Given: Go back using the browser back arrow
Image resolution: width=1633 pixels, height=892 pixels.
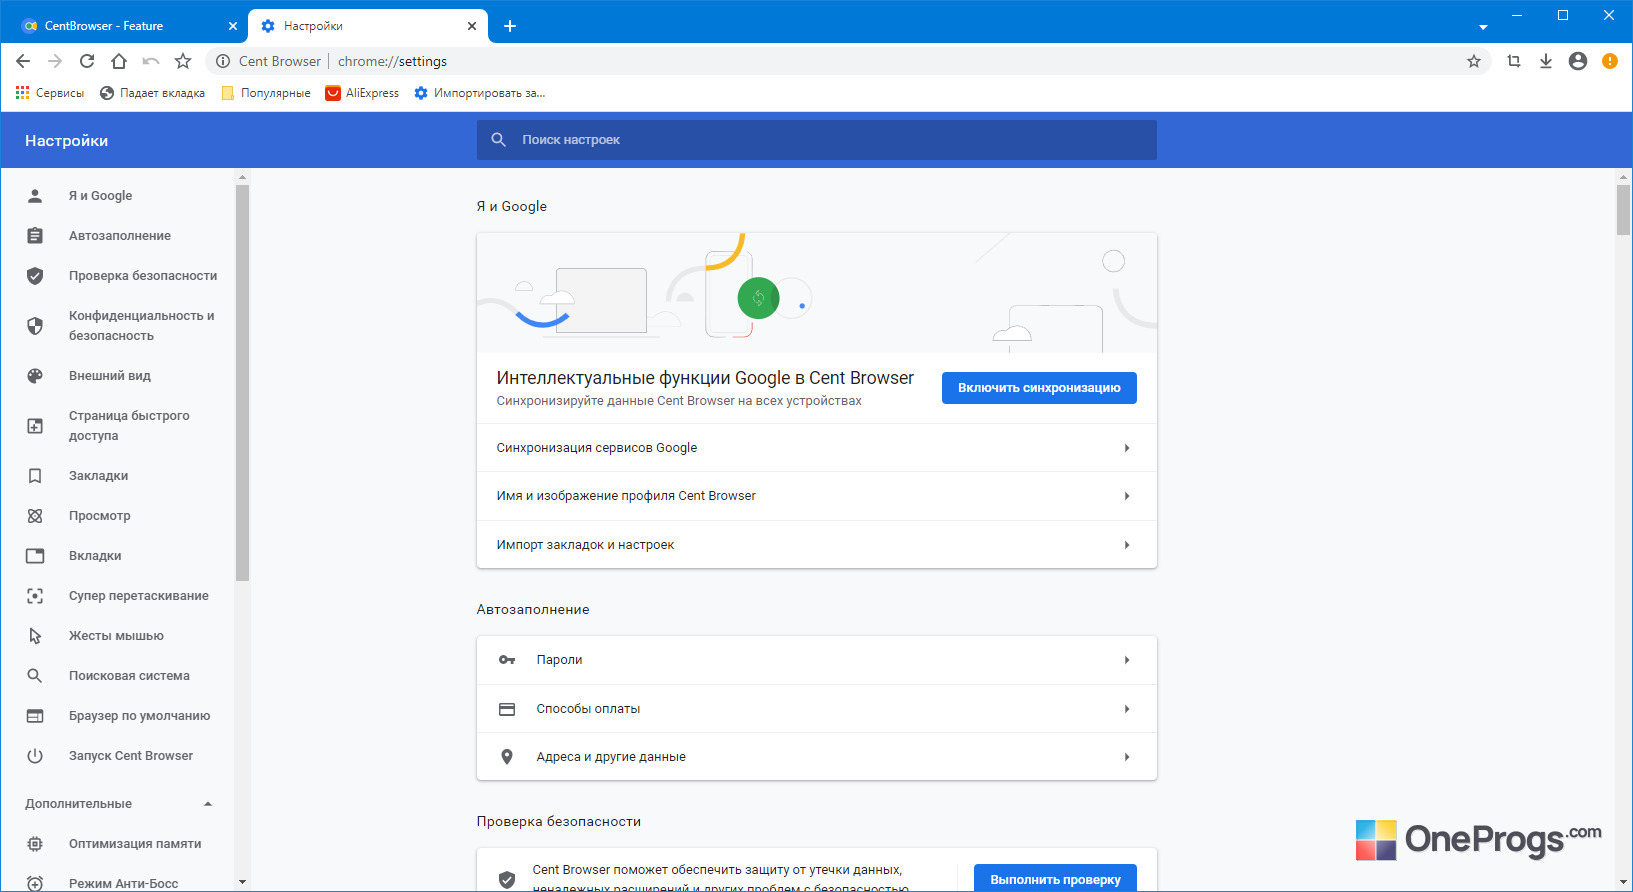Looking at the screenshot, I should pyautogui.click(x=23, y=61).
